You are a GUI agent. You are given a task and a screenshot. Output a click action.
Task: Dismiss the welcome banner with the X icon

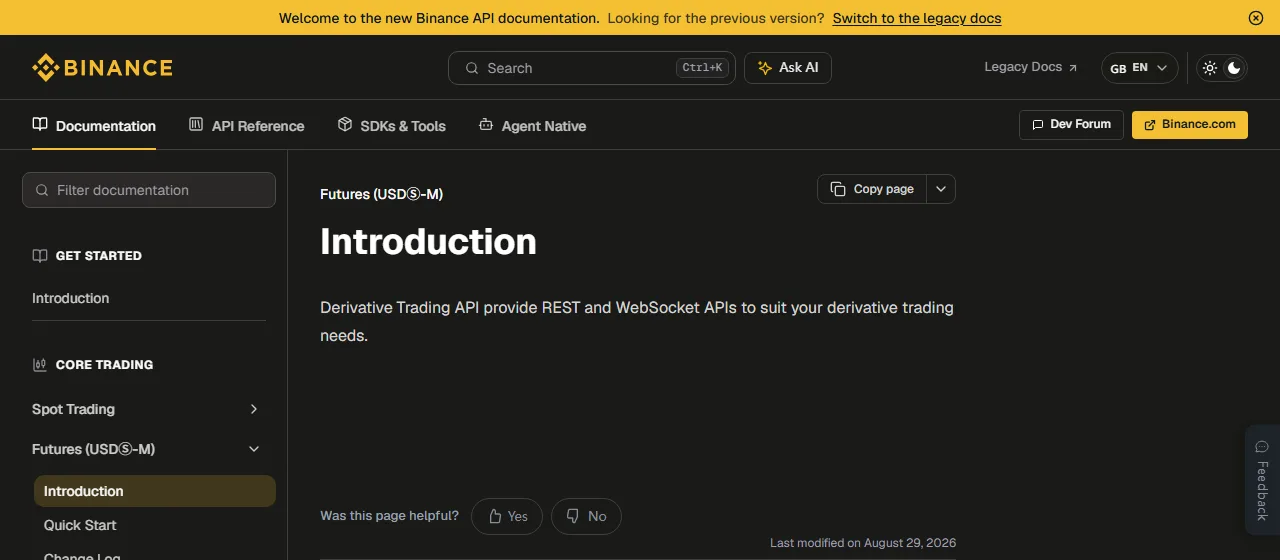pyautogui.click(x=1256, y=18)
